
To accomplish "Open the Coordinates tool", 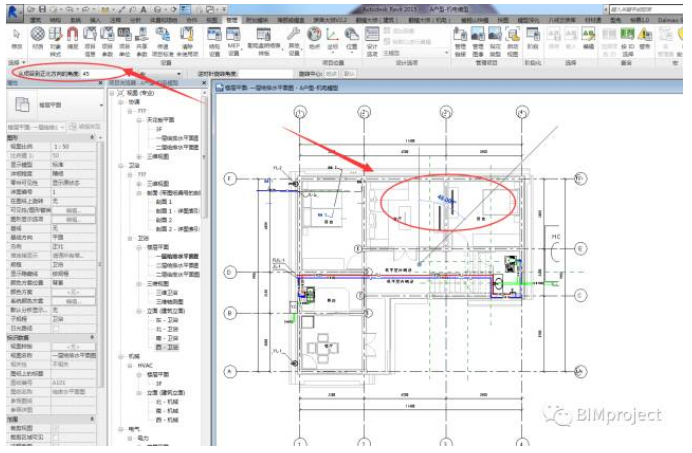I will 332,38.
